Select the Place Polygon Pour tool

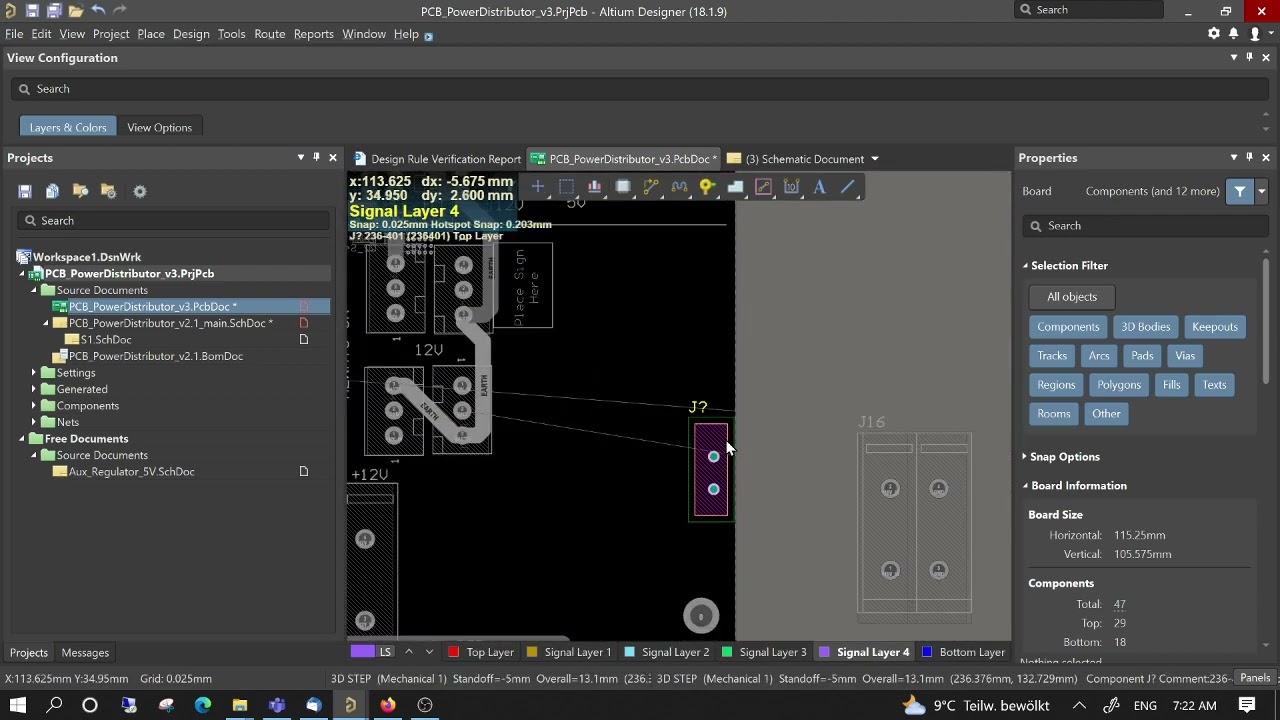tap(735, 187)
